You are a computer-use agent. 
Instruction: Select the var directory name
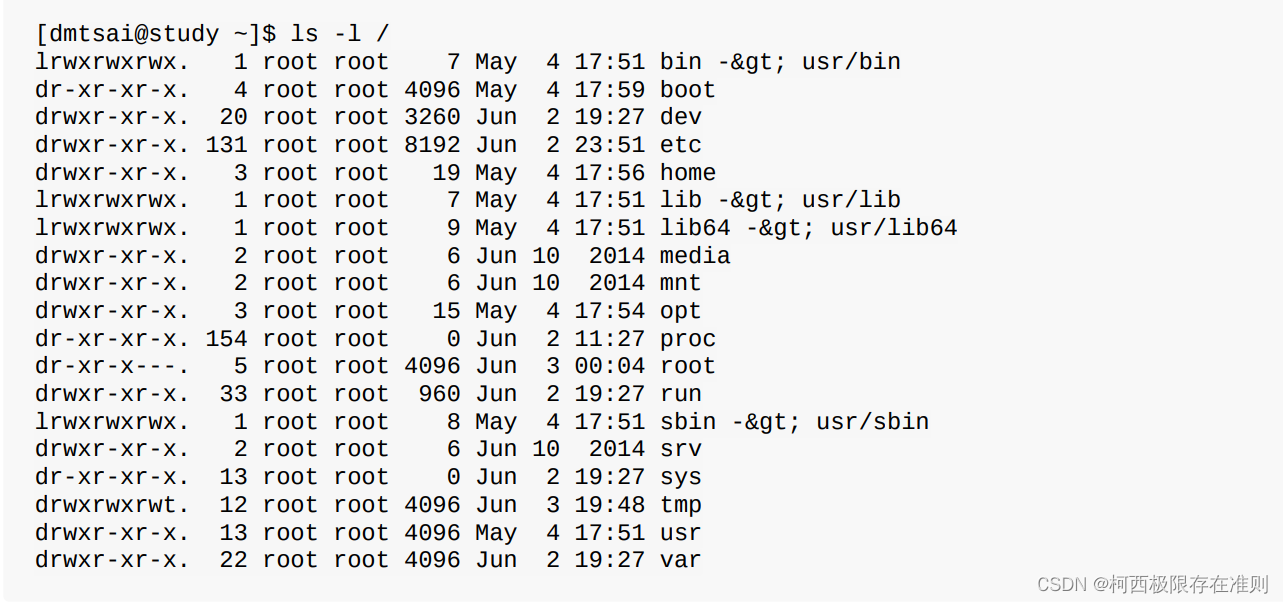click(x=680, y=560)
